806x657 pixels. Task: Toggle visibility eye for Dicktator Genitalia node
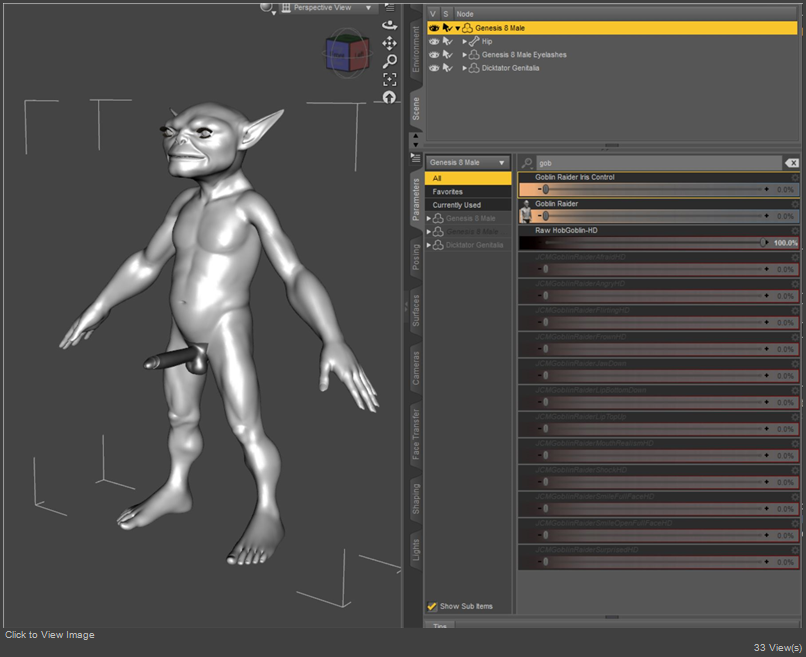point(434,68)
